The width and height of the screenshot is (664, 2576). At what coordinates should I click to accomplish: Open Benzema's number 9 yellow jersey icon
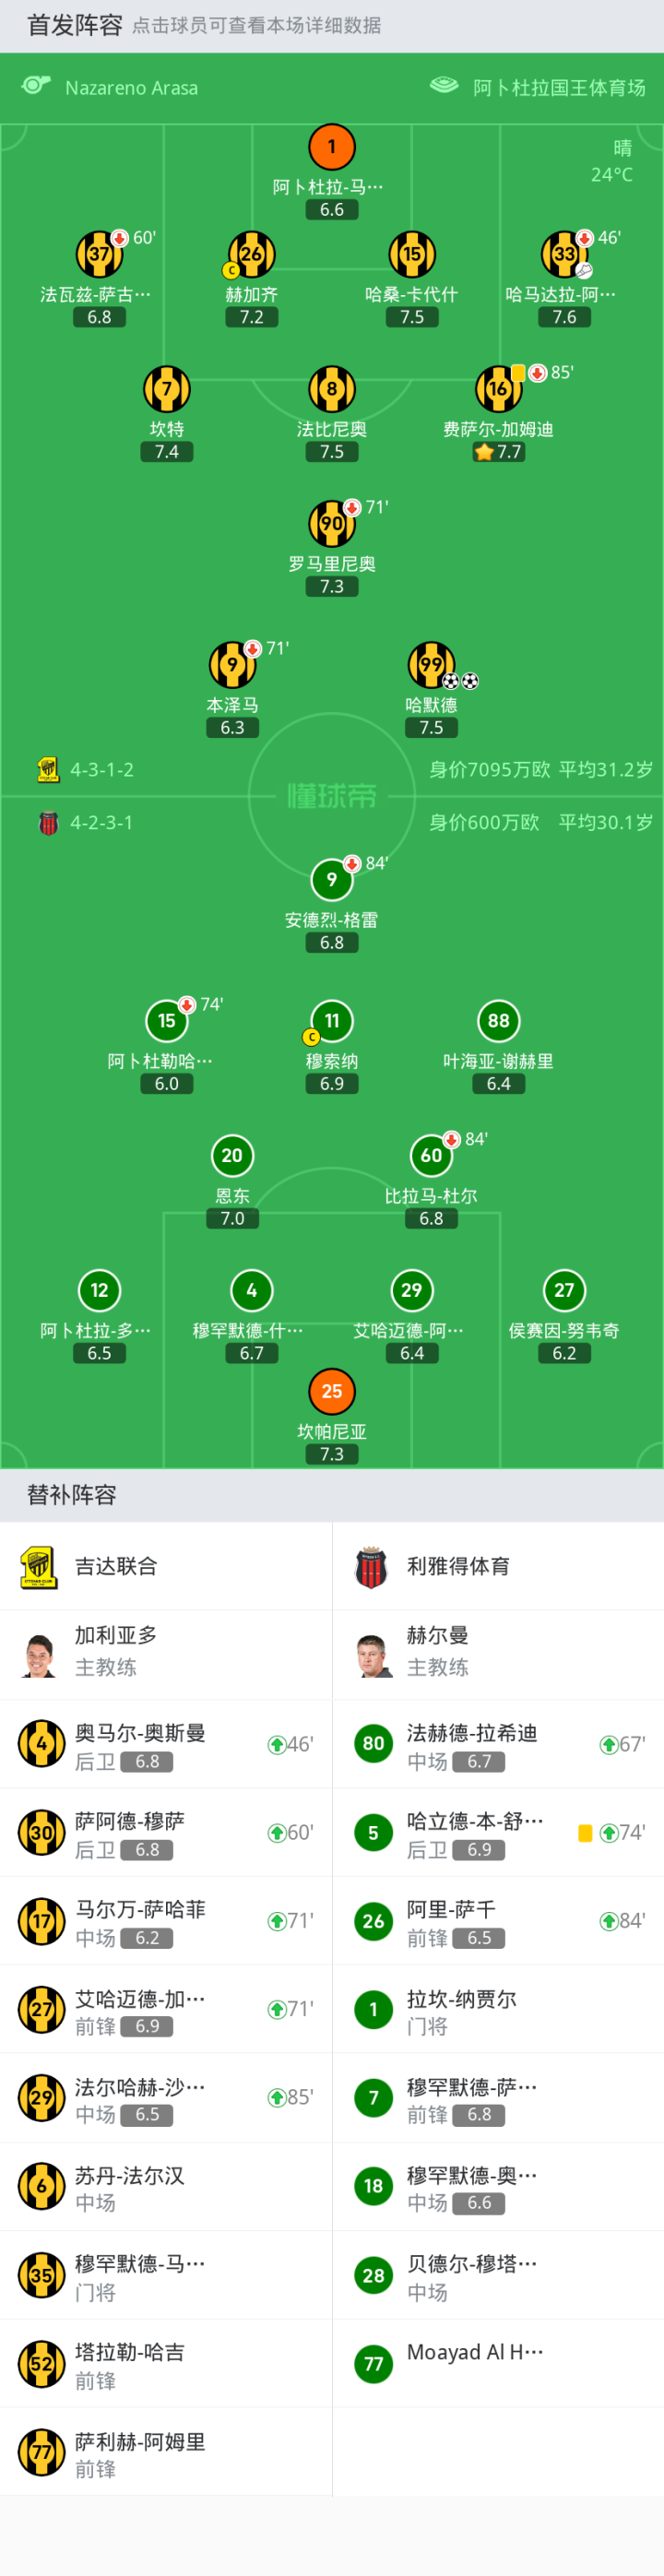click(232, 665)
